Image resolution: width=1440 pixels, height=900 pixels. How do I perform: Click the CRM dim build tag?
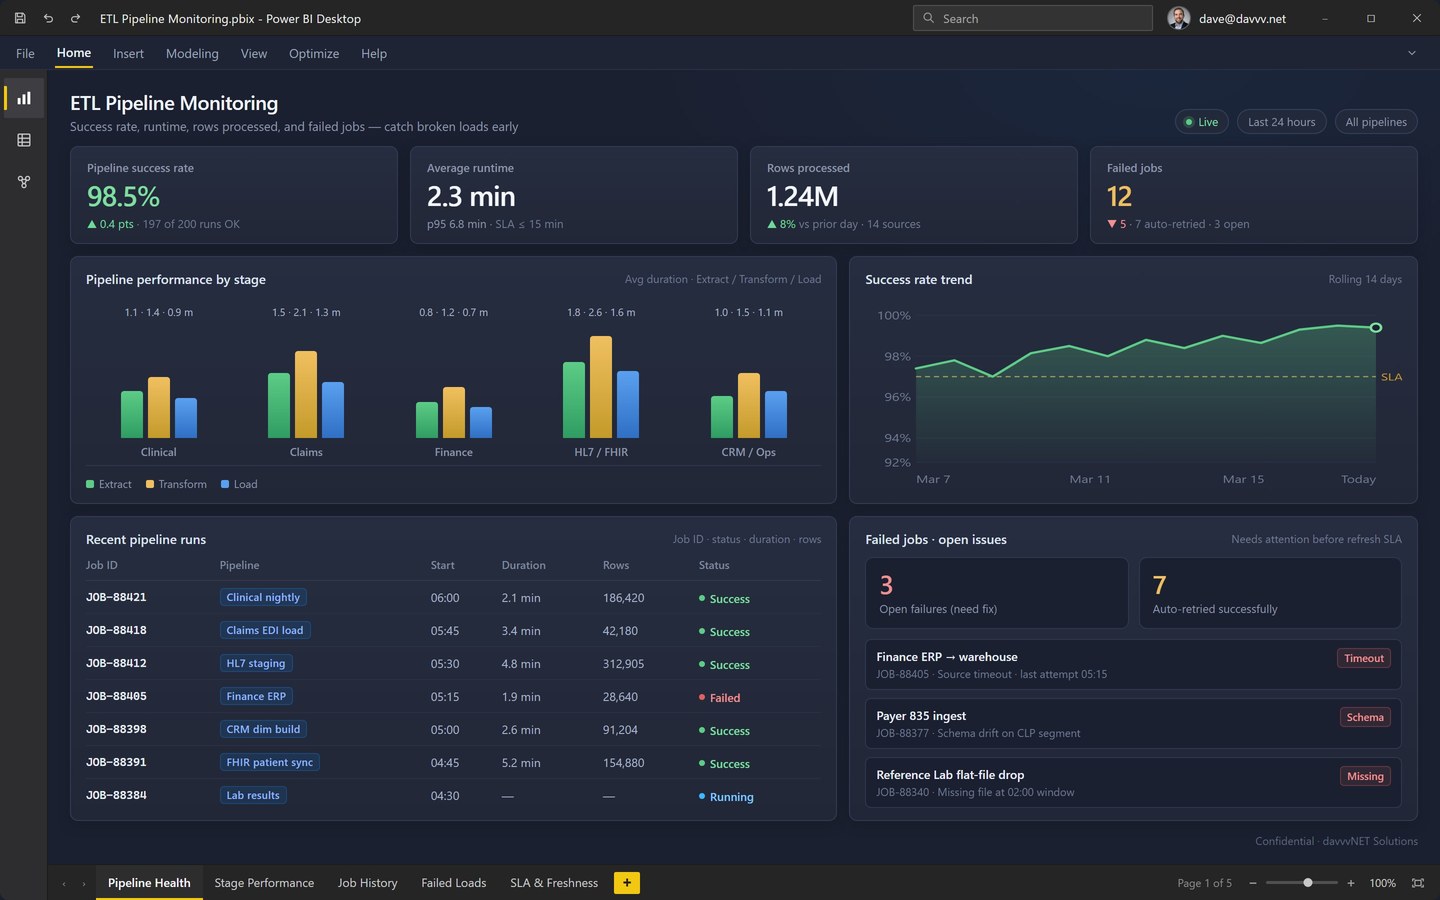coord(263,729)
